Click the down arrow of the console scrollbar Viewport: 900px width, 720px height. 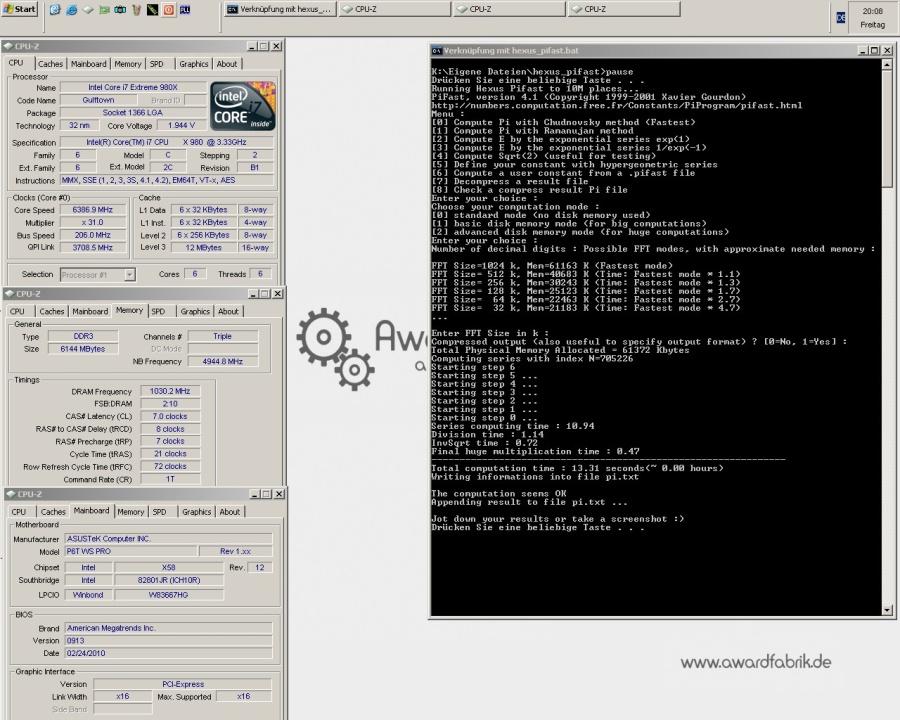coord(887,610)
